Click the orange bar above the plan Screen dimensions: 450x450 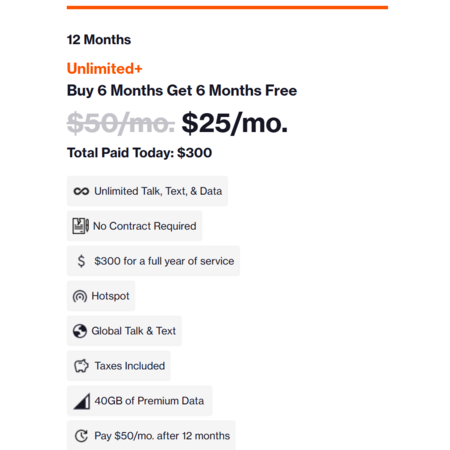click(x=227, y=7)
